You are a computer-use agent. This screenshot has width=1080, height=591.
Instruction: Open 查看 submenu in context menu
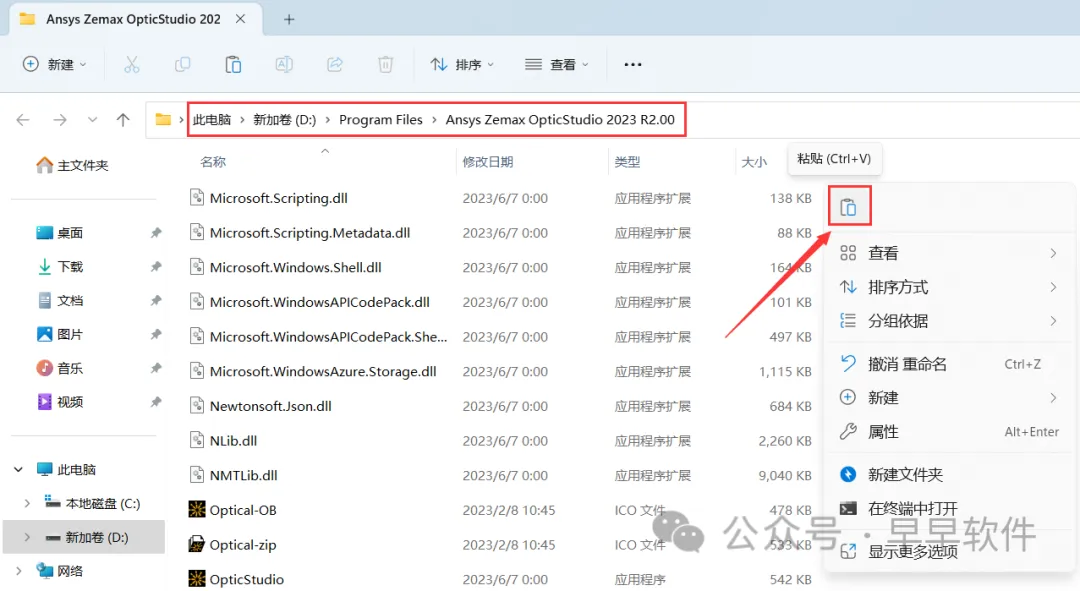coord(948,253)
